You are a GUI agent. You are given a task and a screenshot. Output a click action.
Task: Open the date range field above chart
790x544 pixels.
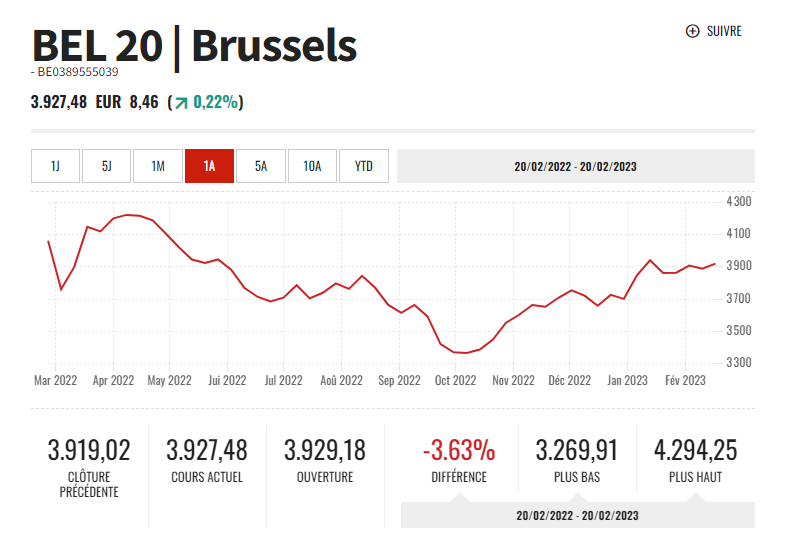pos(575,166)
